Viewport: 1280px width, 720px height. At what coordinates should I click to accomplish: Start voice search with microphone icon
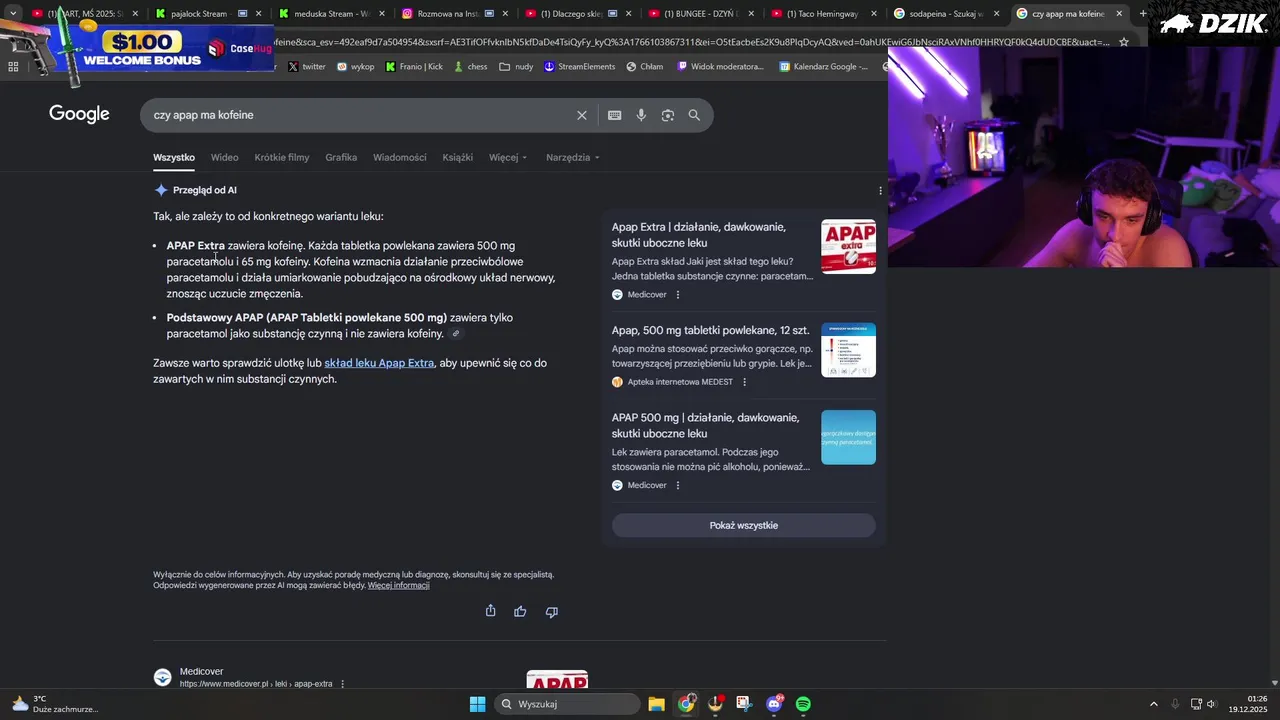click(641, 115)
